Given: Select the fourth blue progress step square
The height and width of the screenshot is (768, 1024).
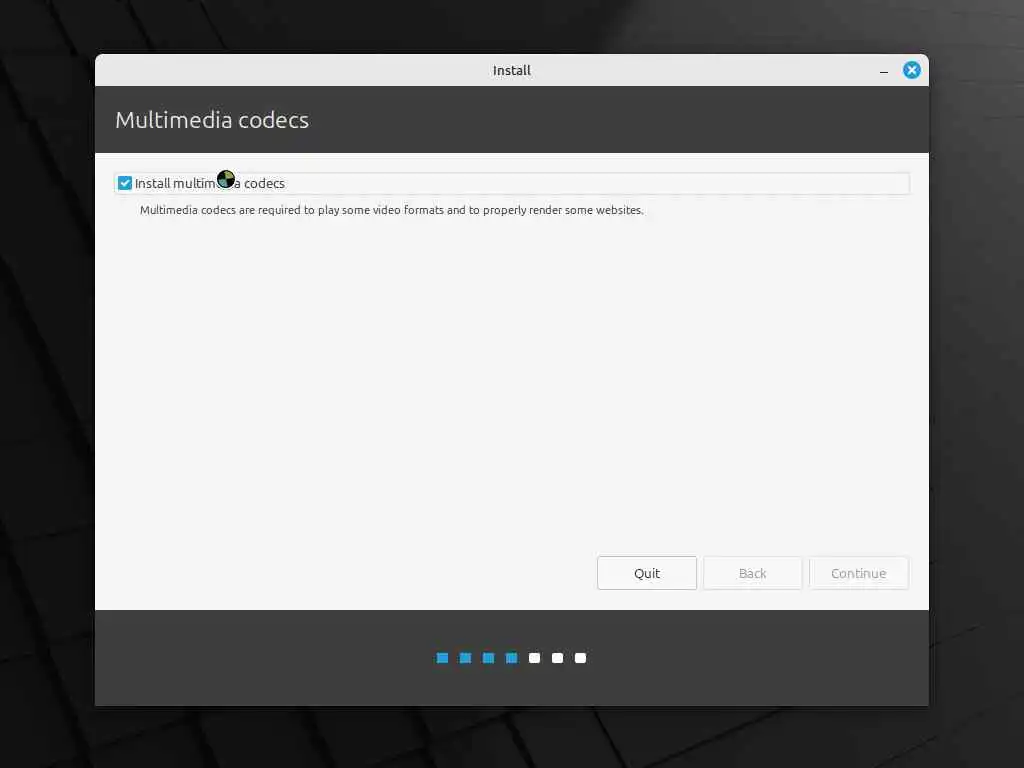Looking at the screenshot, I should click(511, 658).
